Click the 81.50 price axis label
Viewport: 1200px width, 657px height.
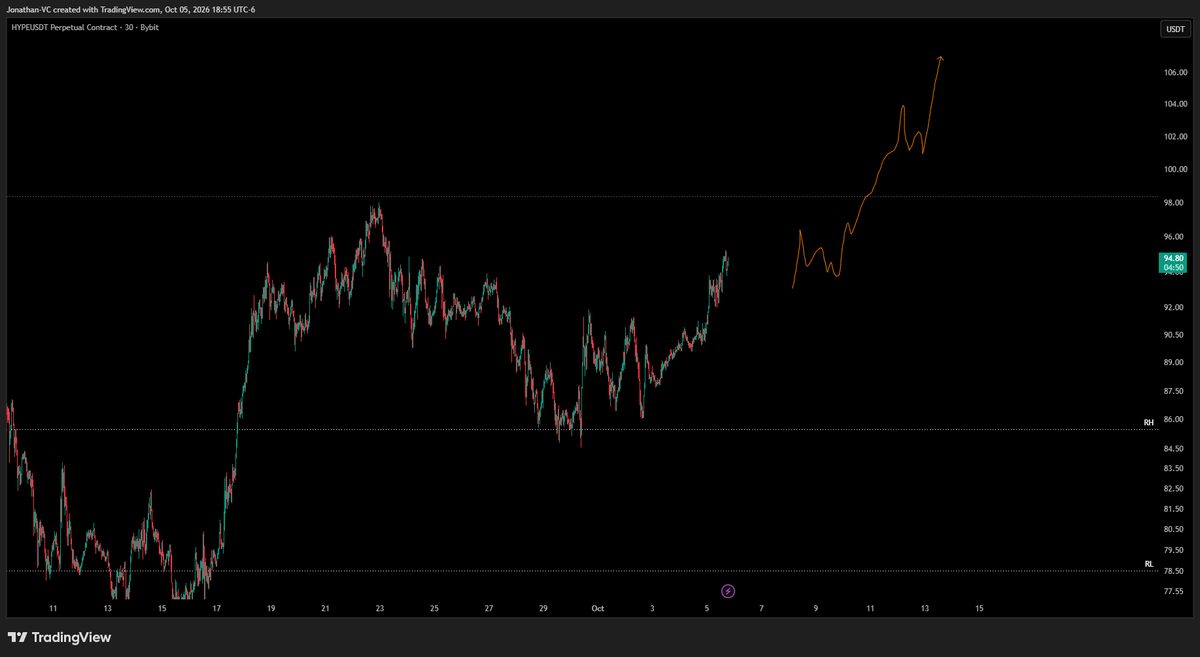1175,510
